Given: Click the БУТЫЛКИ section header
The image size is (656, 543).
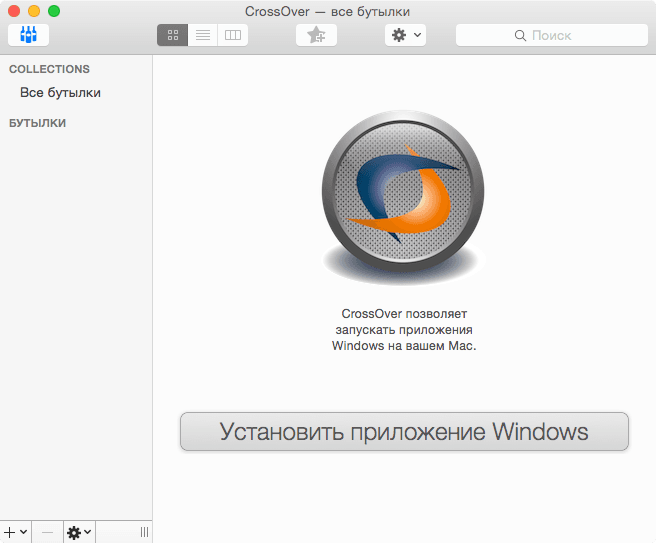Looking at the screenshot, I should 38,123.
